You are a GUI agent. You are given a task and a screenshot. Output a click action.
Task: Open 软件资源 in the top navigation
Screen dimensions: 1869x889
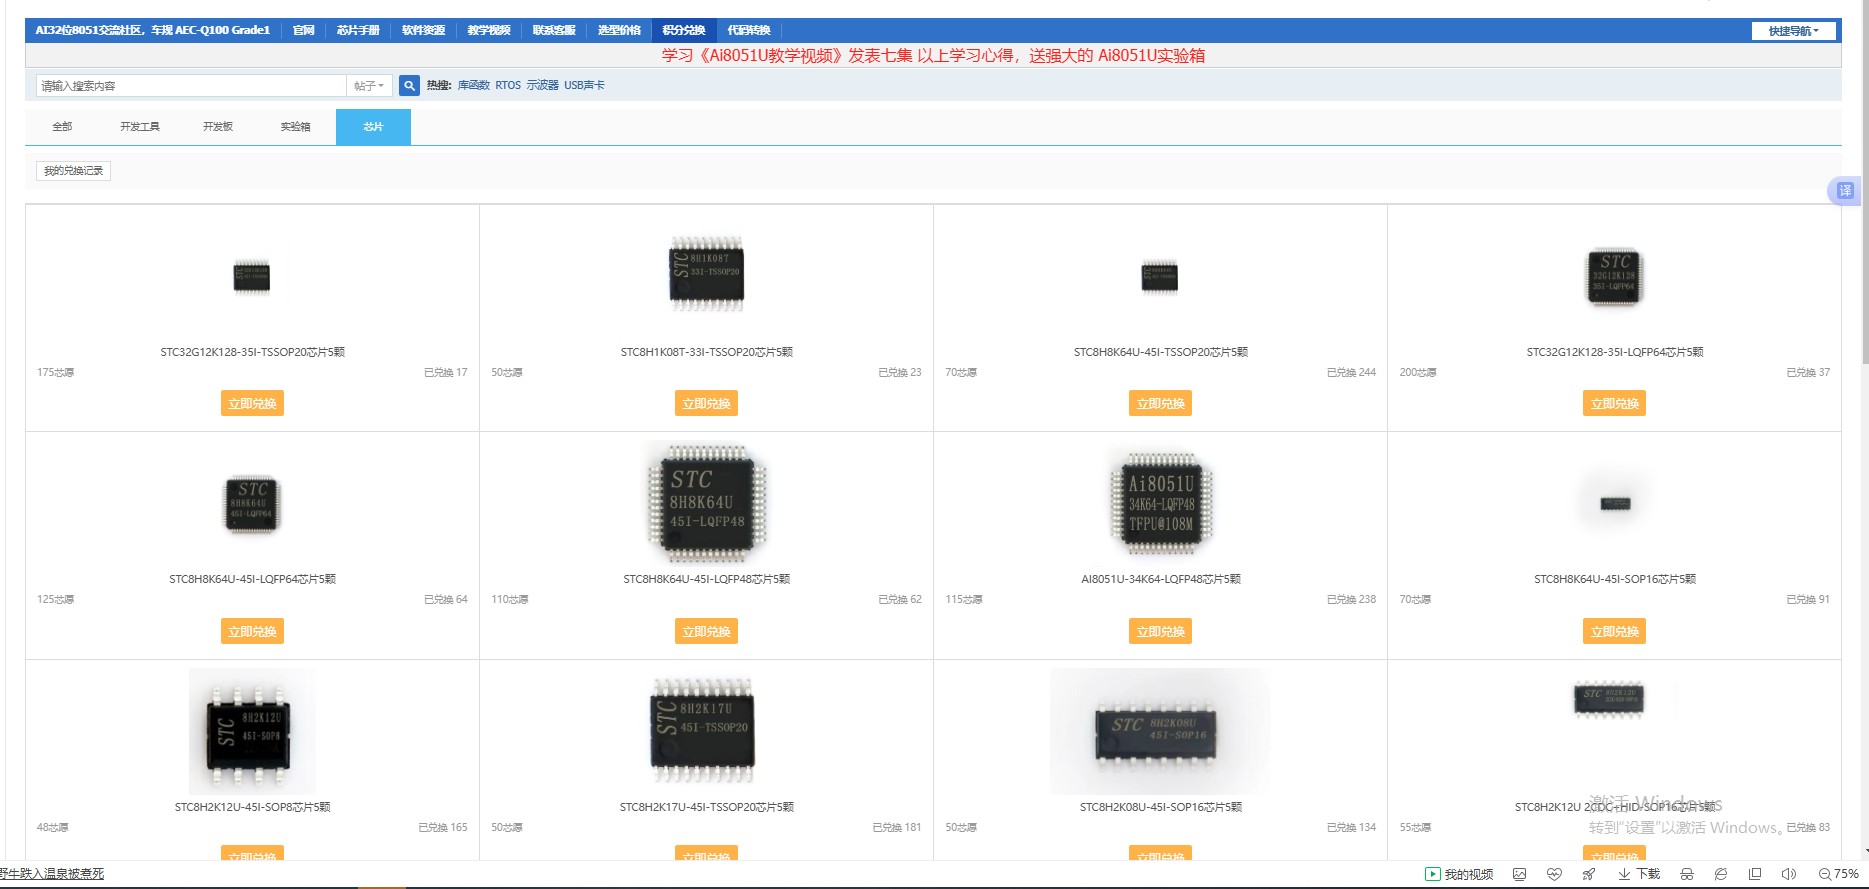[x=423, y=30]
